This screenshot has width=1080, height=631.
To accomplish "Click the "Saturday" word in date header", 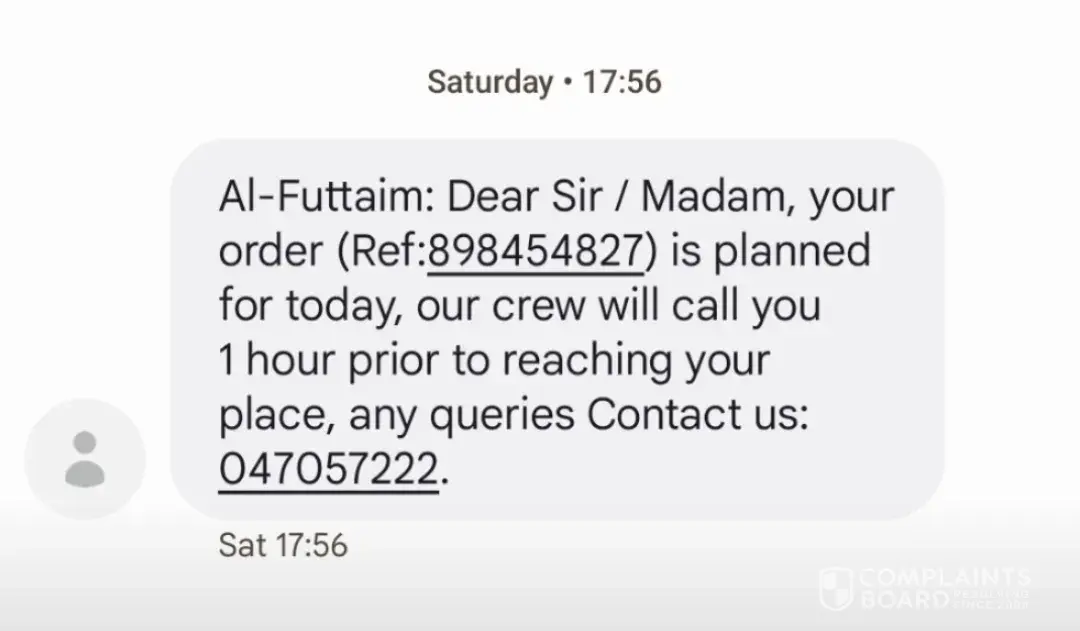I will tap(489, 82).
